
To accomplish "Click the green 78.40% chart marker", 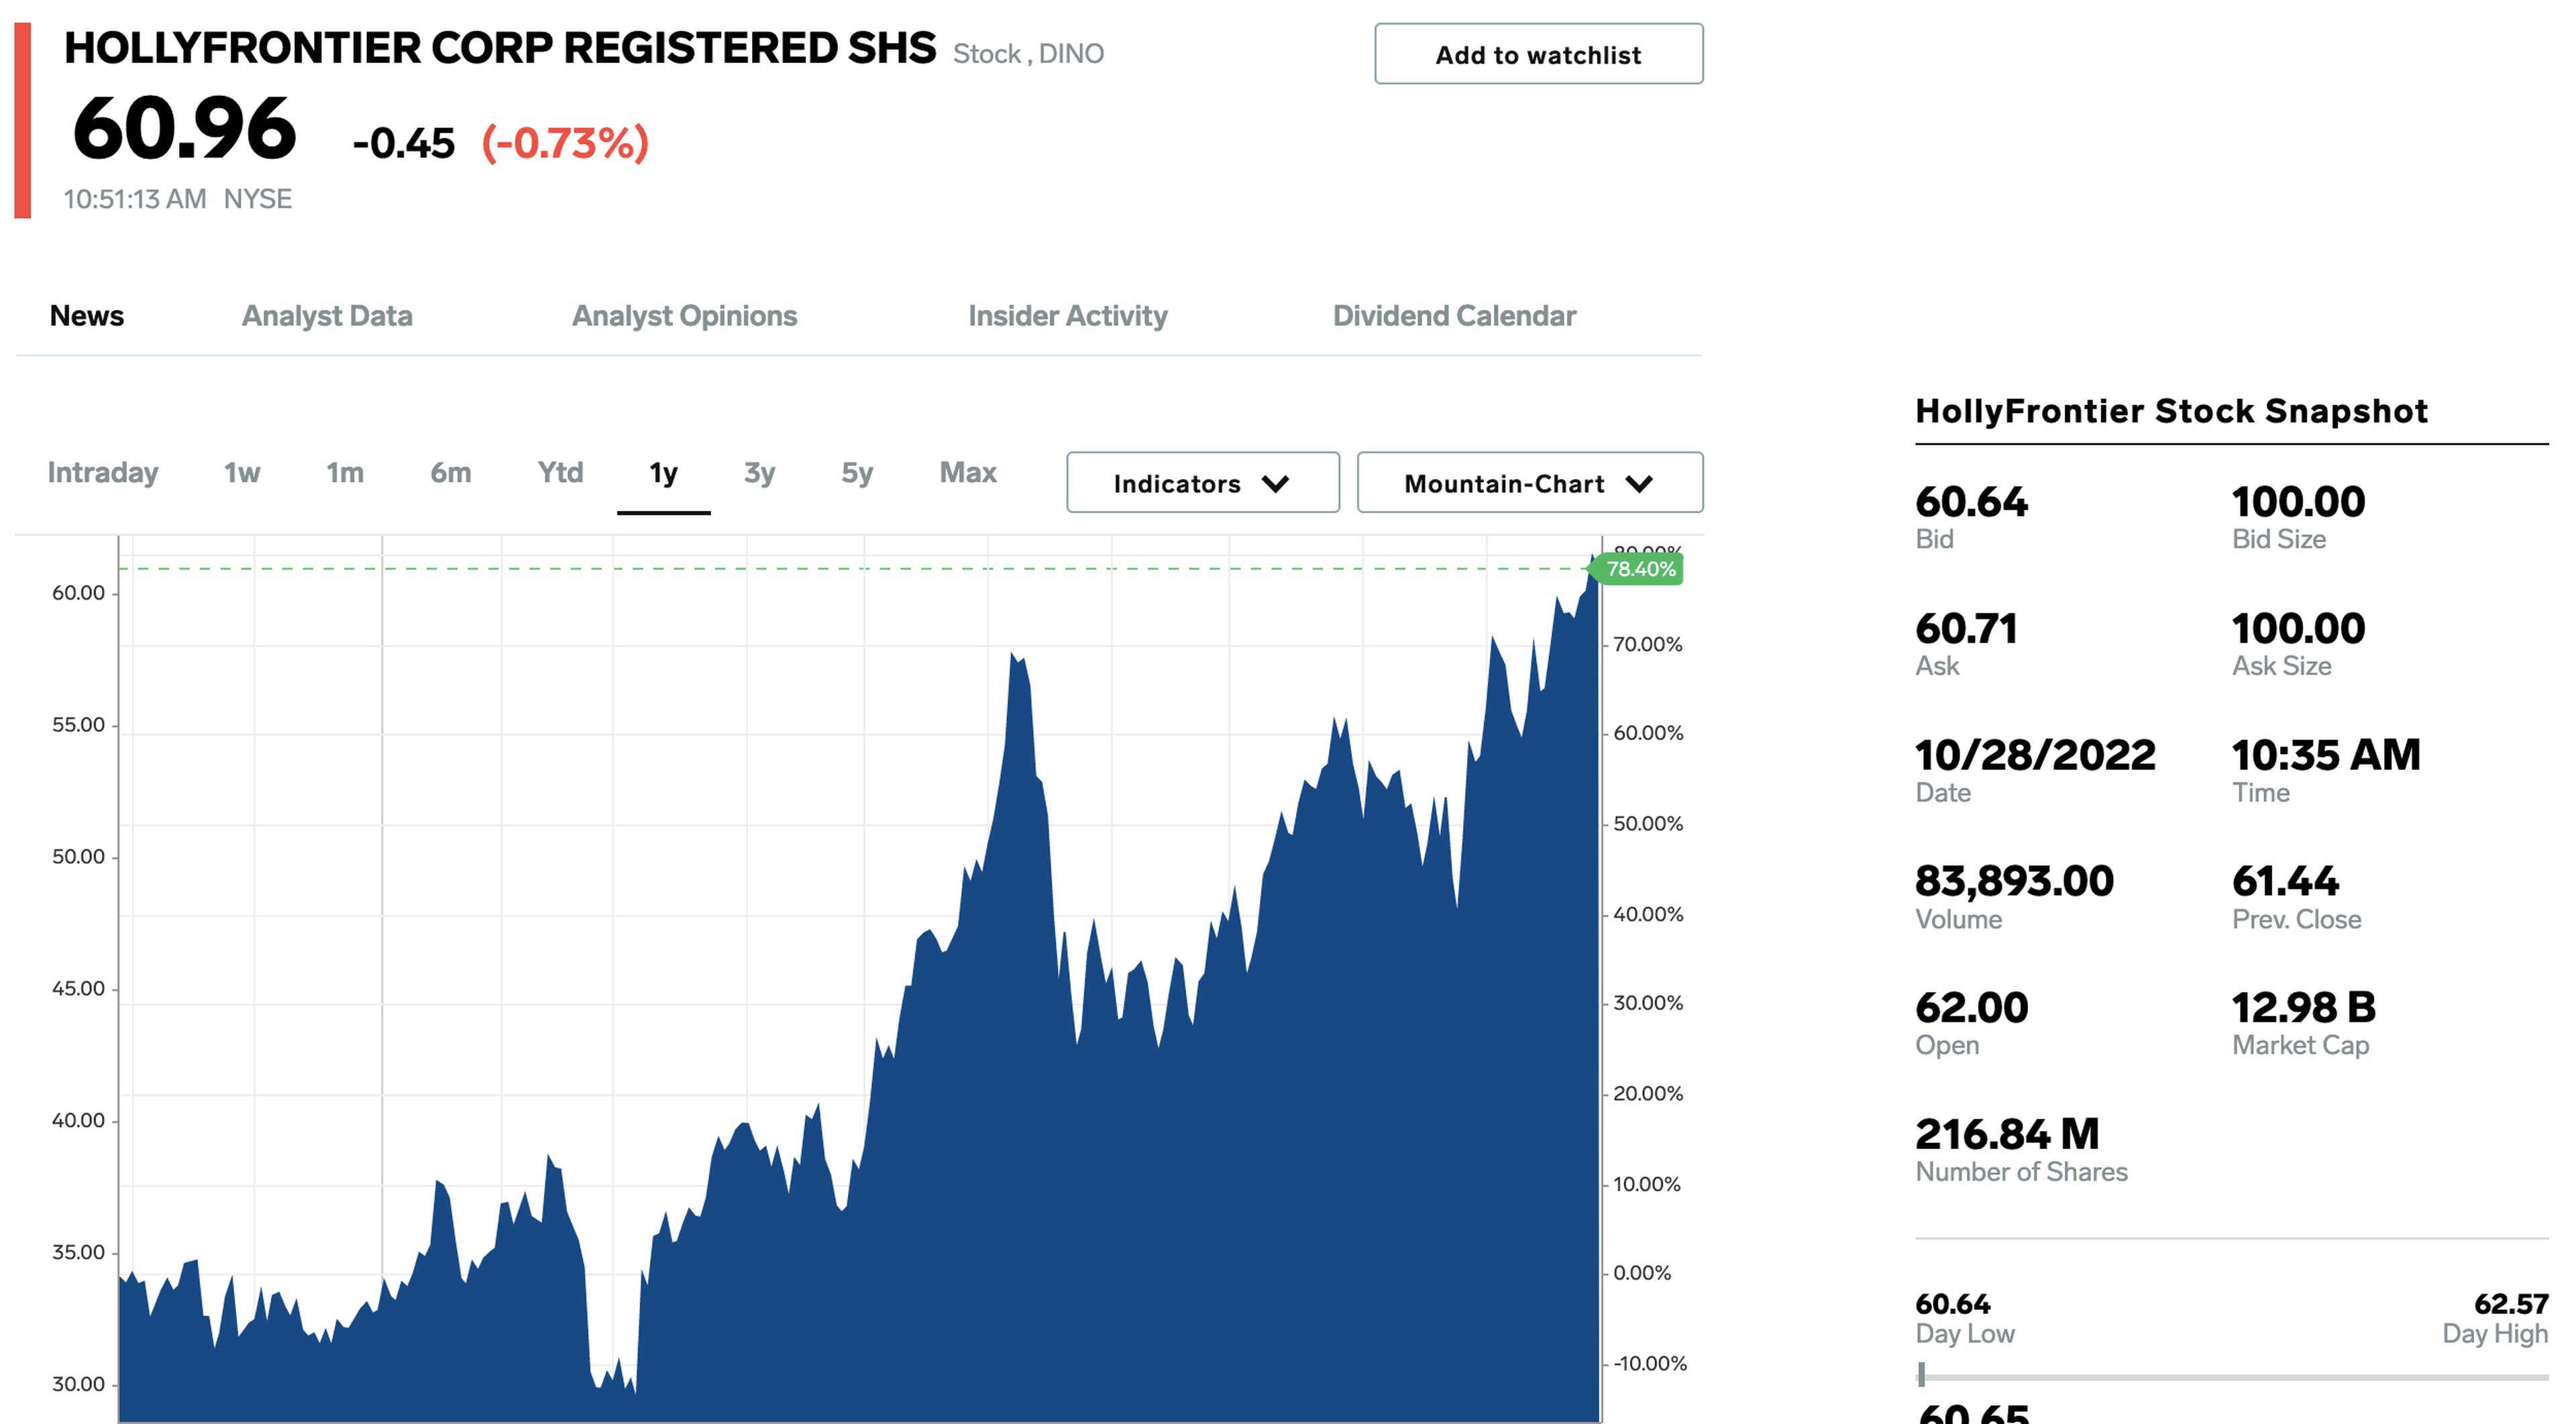I will [x=1639, y=569].
